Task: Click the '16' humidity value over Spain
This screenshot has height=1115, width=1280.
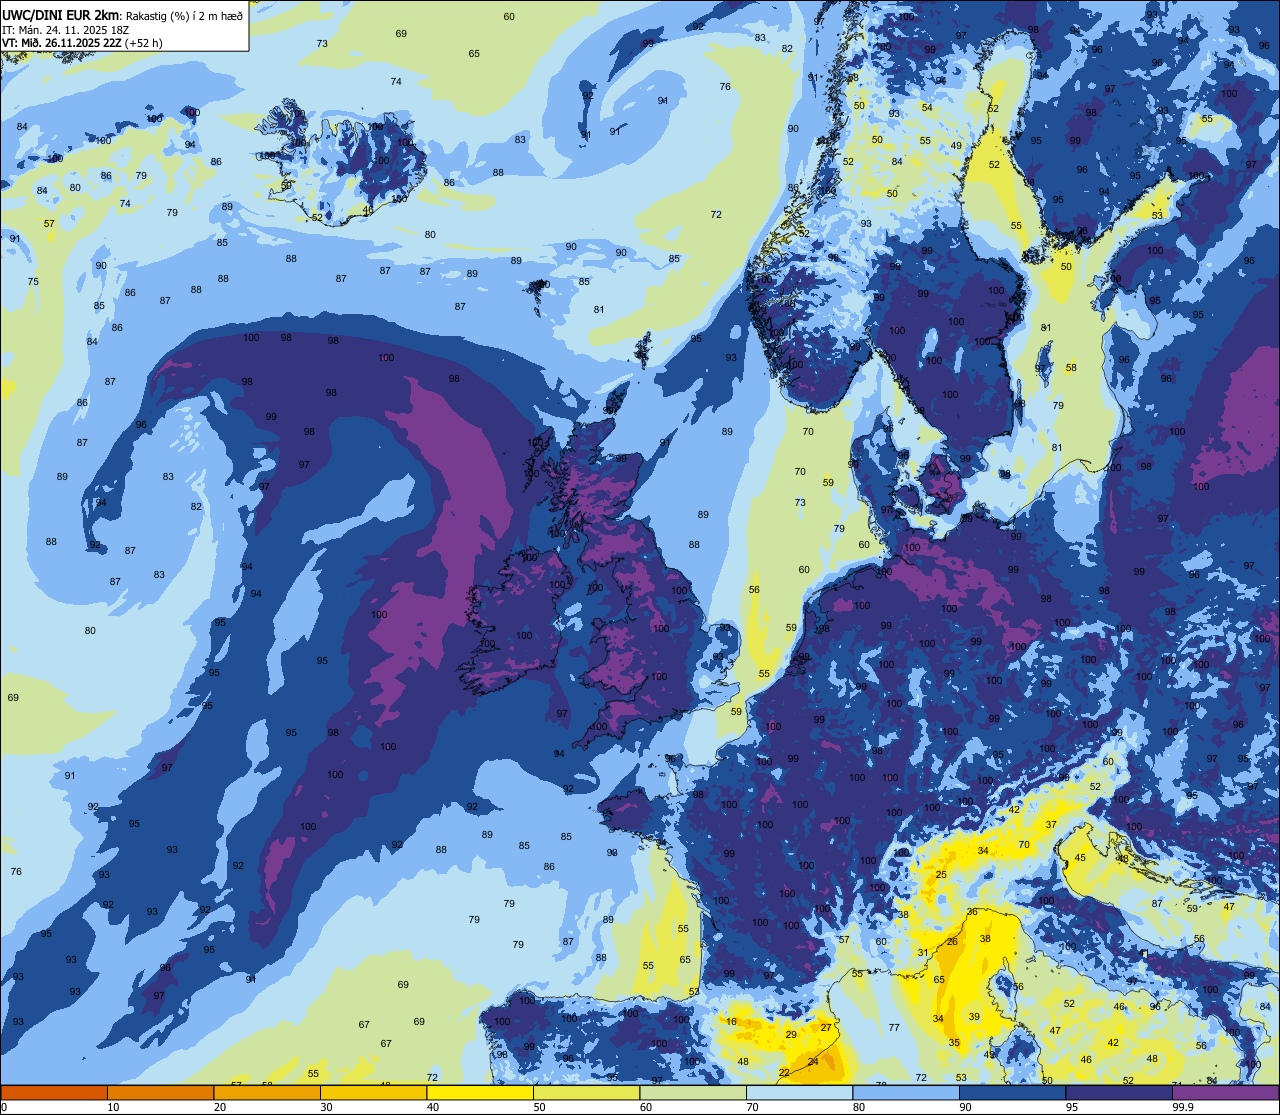Action: tap(732, 1021)
